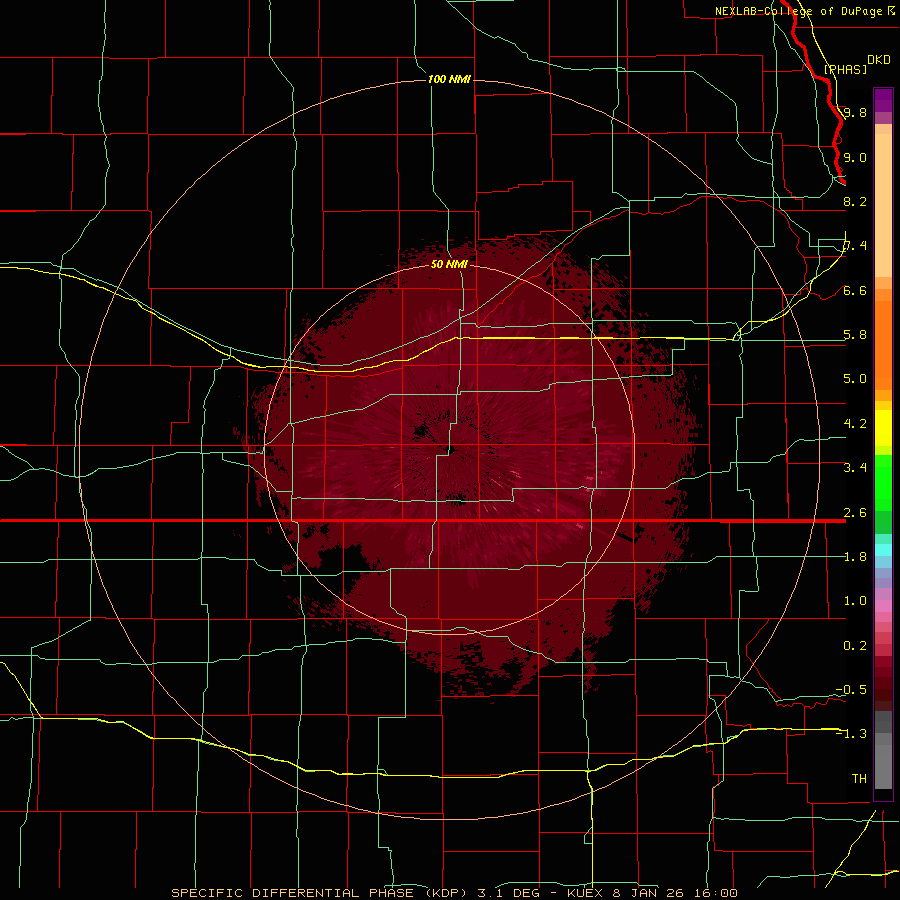The width and height of the screenshot is (900, 900).
Task: Click the 5.0 scale value
Action: point(855,379)
